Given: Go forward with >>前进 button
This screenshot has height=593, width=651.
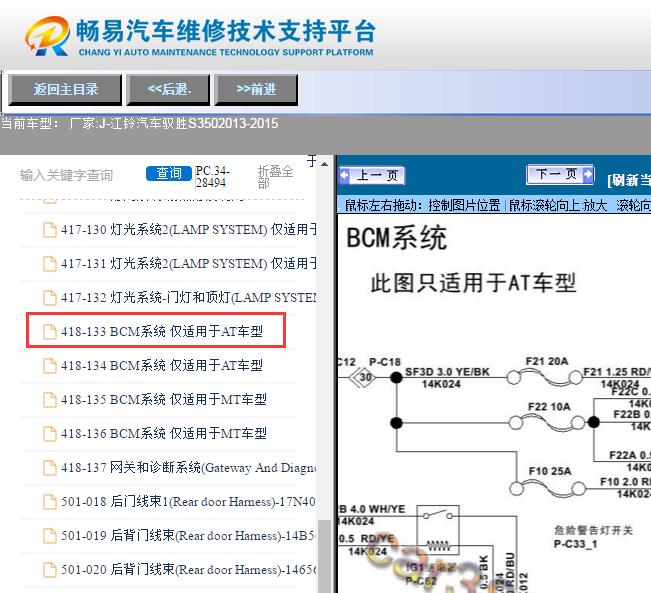Looking at the screenshot, I should 256,89.
